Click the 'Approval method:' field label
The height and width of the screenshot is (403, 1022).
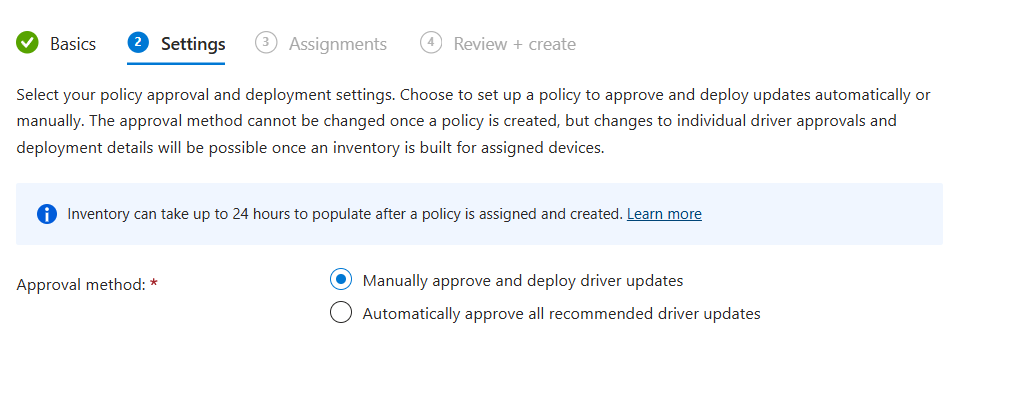tap(81, 284)
